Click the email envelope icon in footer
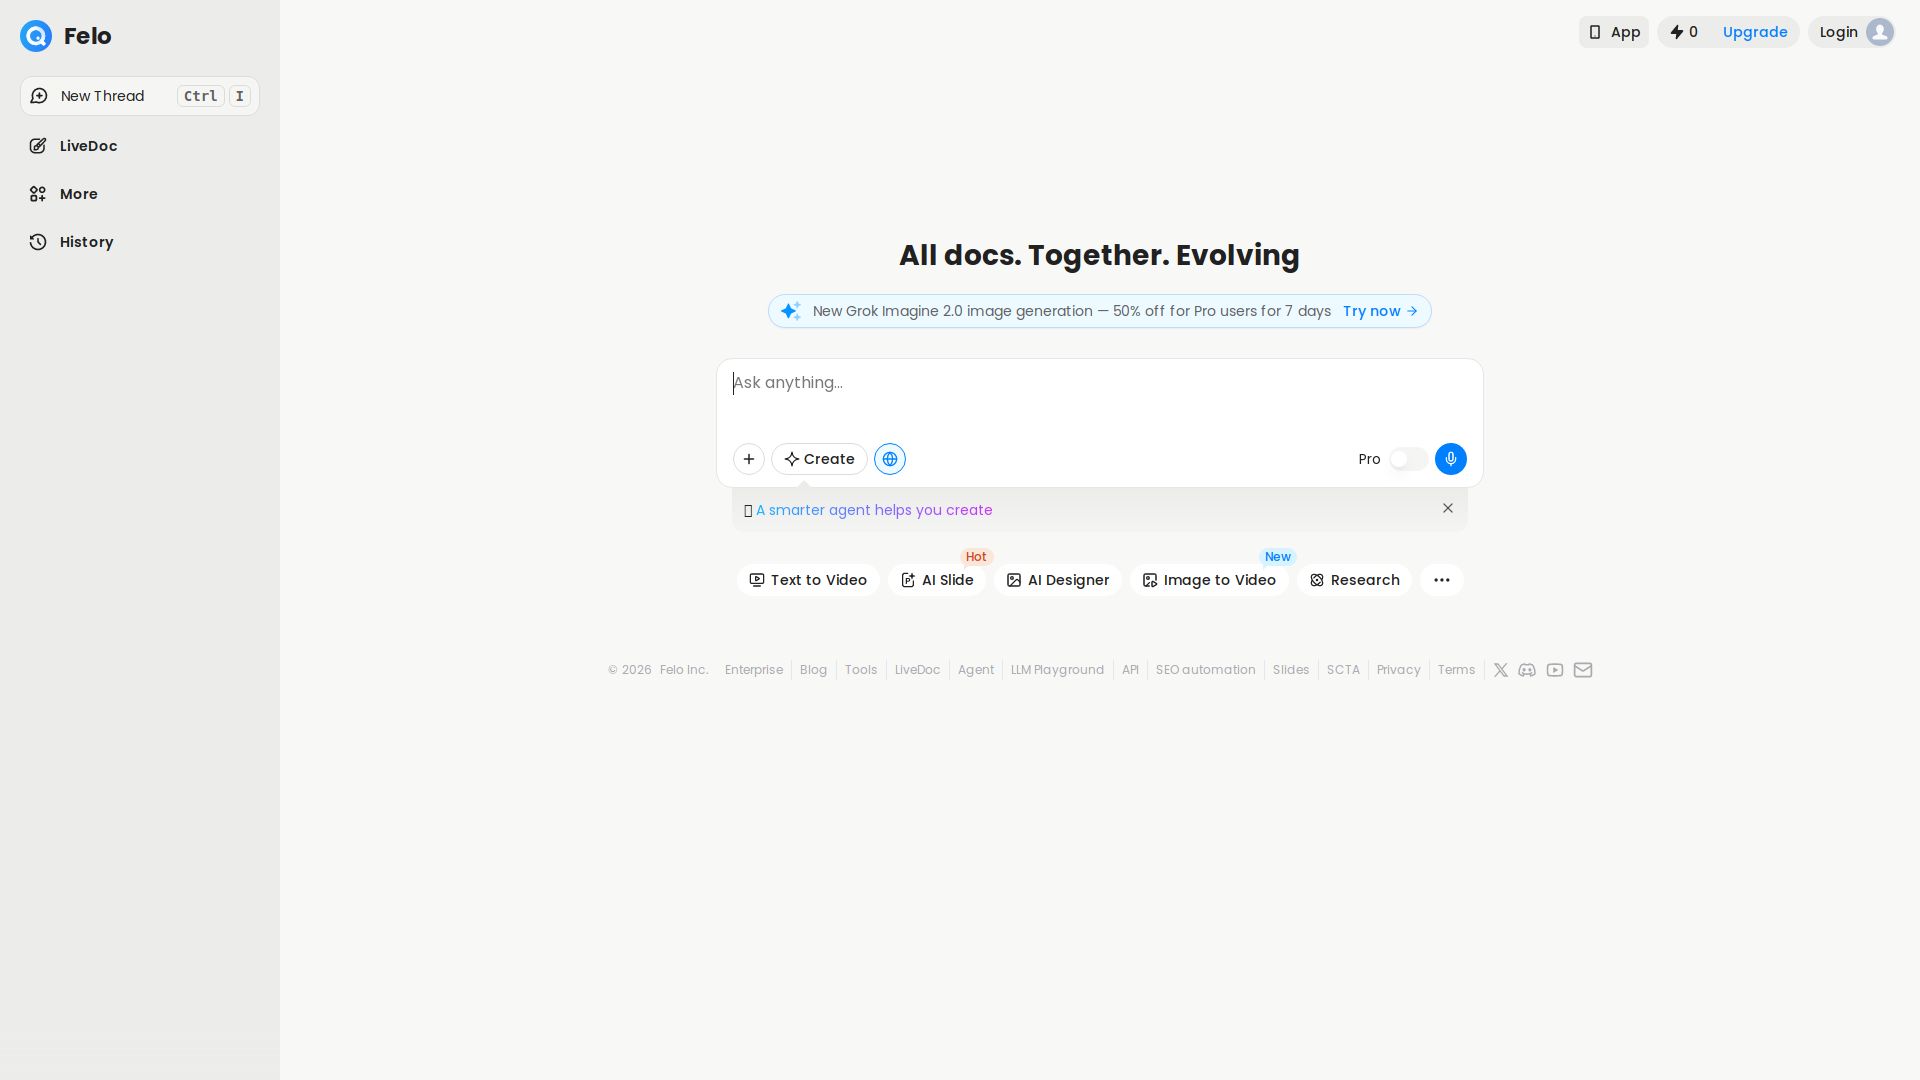The width and height of the screenshot is (1920, 1080). (1583, 670)
